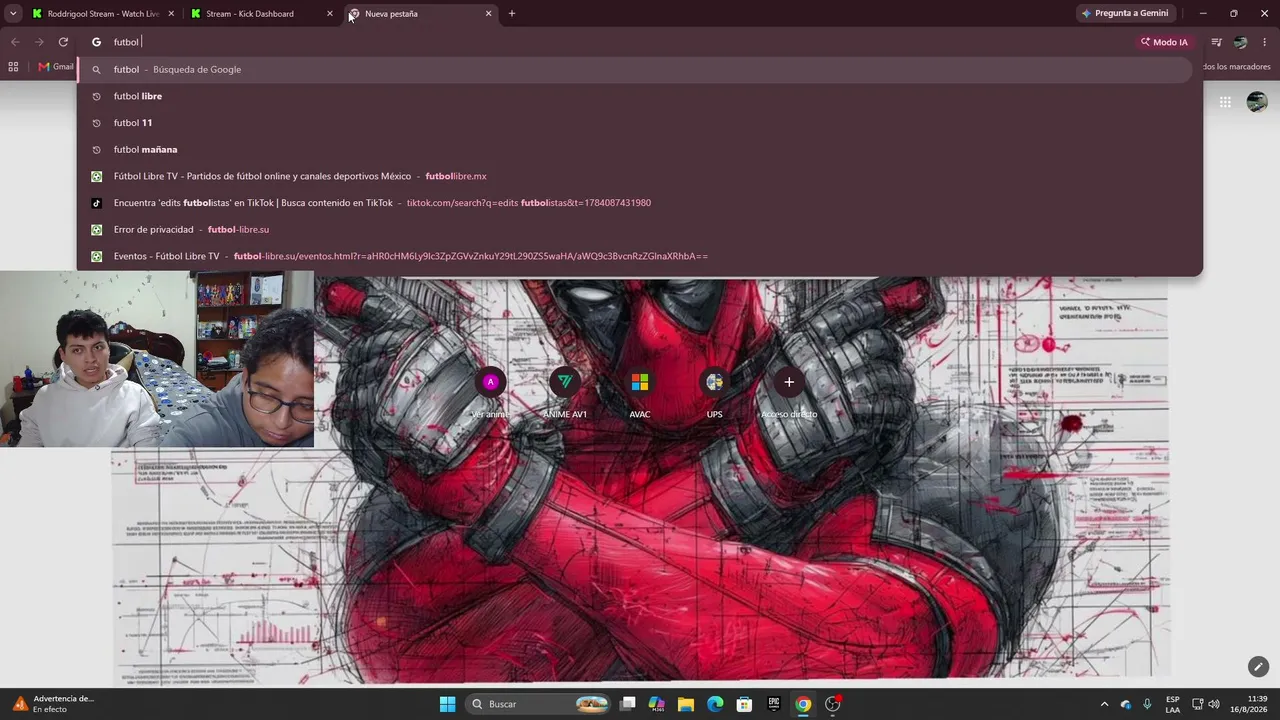Screen dimensions: 1280x720
Task: Switch to Google Chrome on the taskbar
Action: pos(803,704)
